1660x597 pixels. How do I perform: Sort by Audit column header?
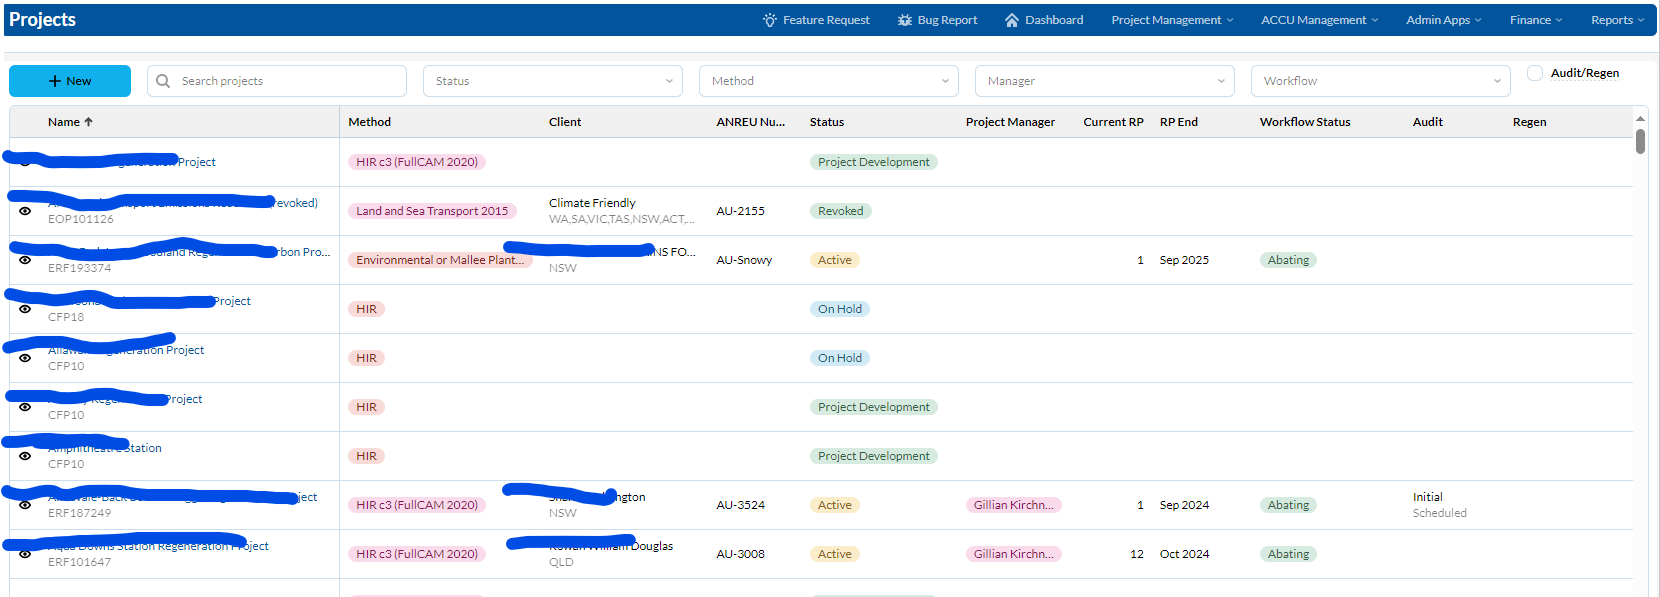1428,122
